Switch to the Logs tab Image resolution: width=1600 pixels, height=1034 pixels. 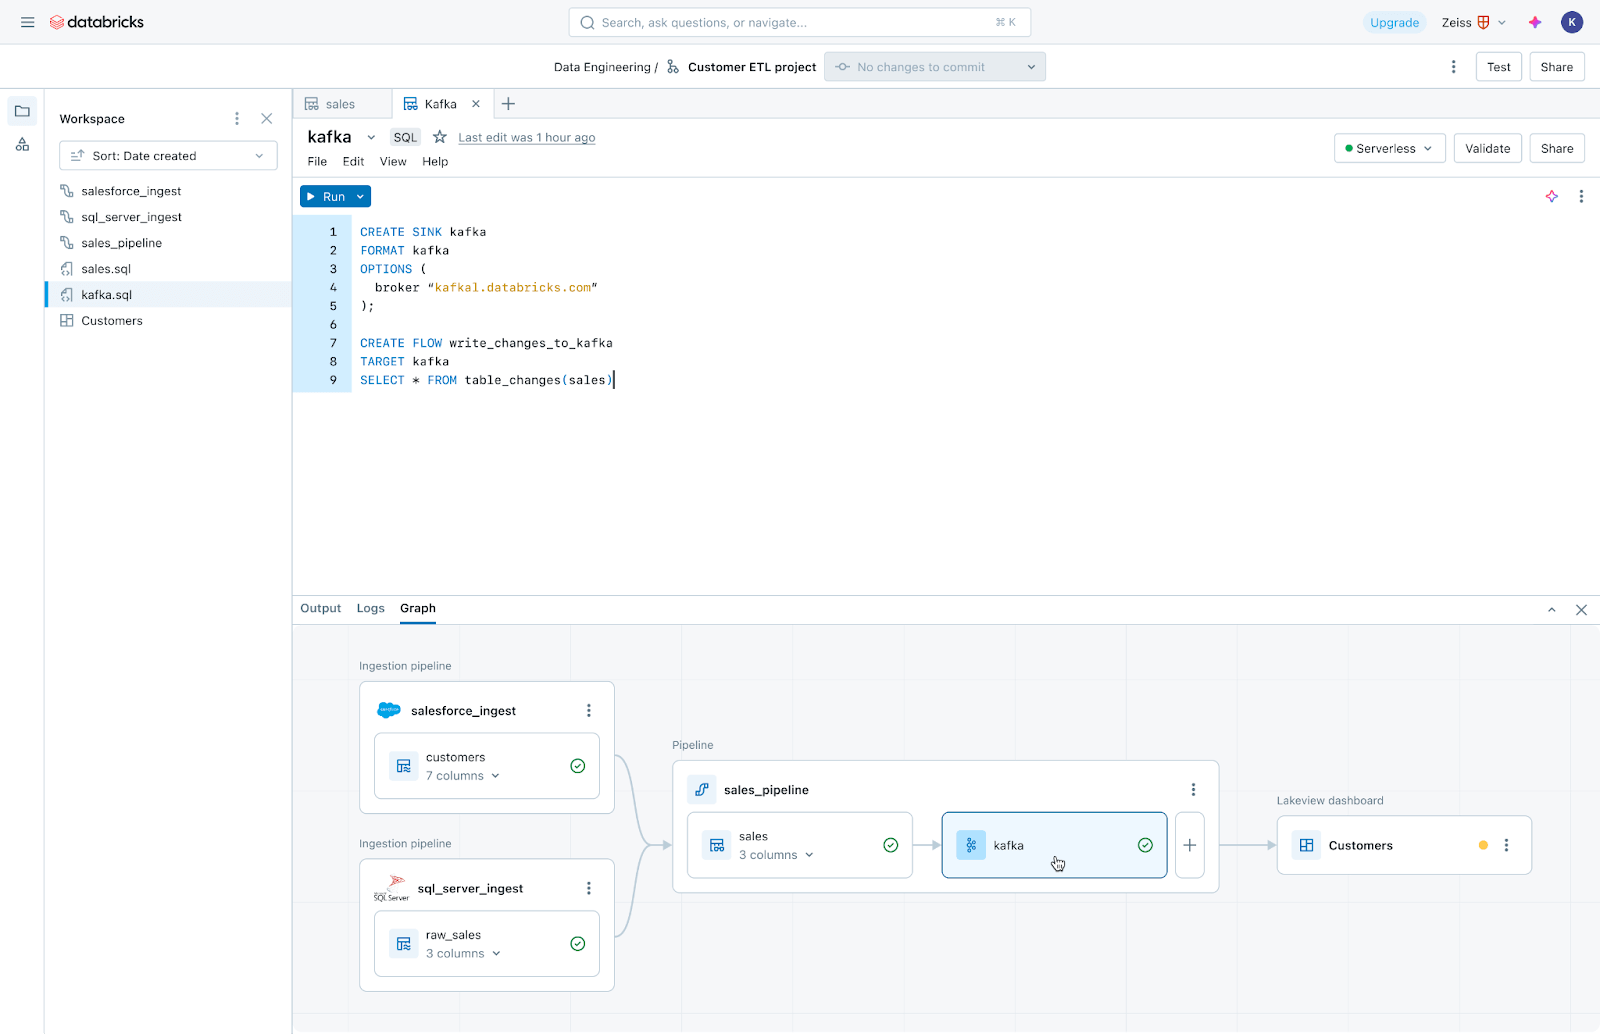pyautogui.click(x=370, y=608)
